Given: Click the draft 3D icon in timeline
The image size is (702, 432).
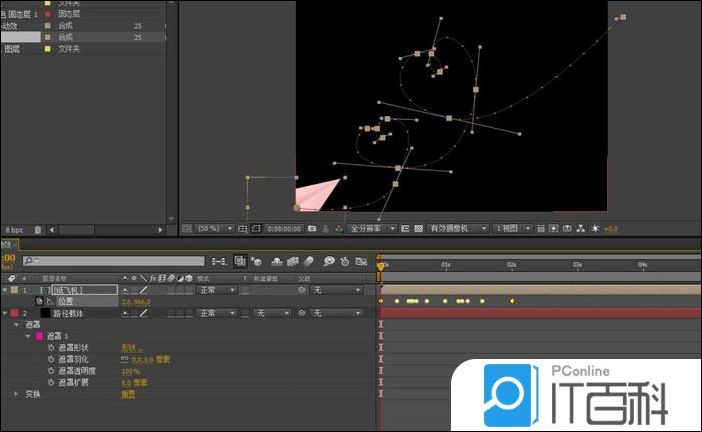Looking at the screenshot, I should point(258,262).
